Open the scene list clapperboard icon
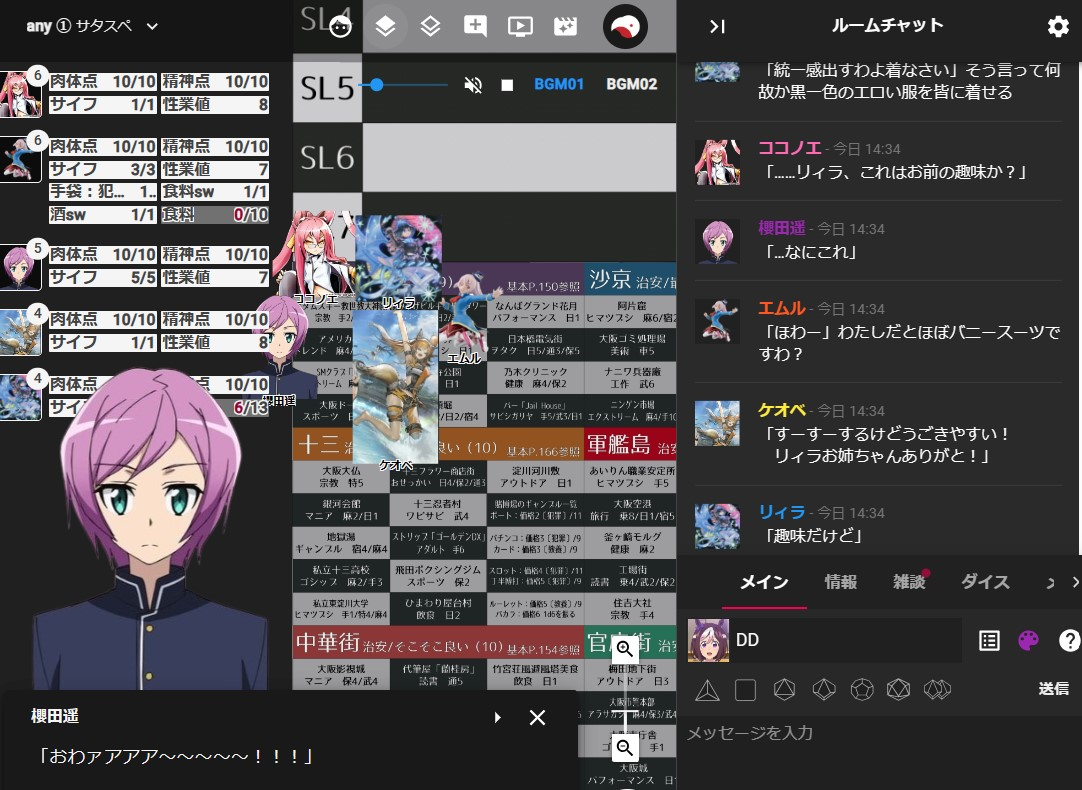The image size is (1082, 790). (565, 26)
